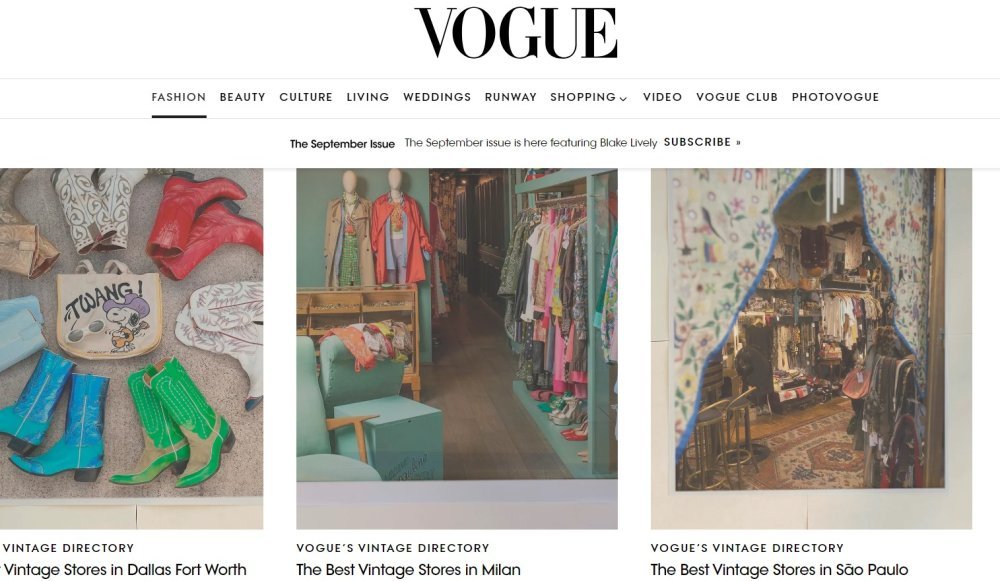Viewport: 1000px width, 581px height.
Task: Open the Fashion tab
Action: point(179,97)
